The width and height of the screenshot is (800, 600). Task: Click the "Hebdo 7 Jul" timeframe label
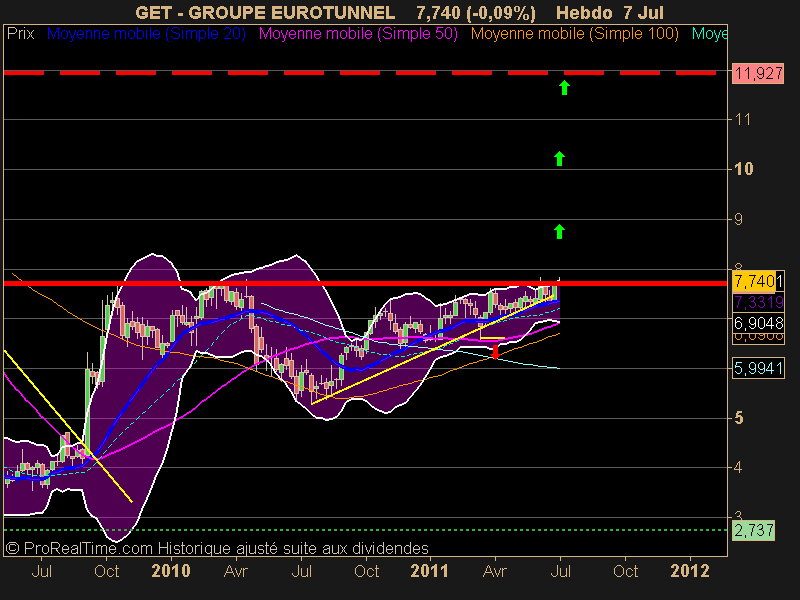610,13
